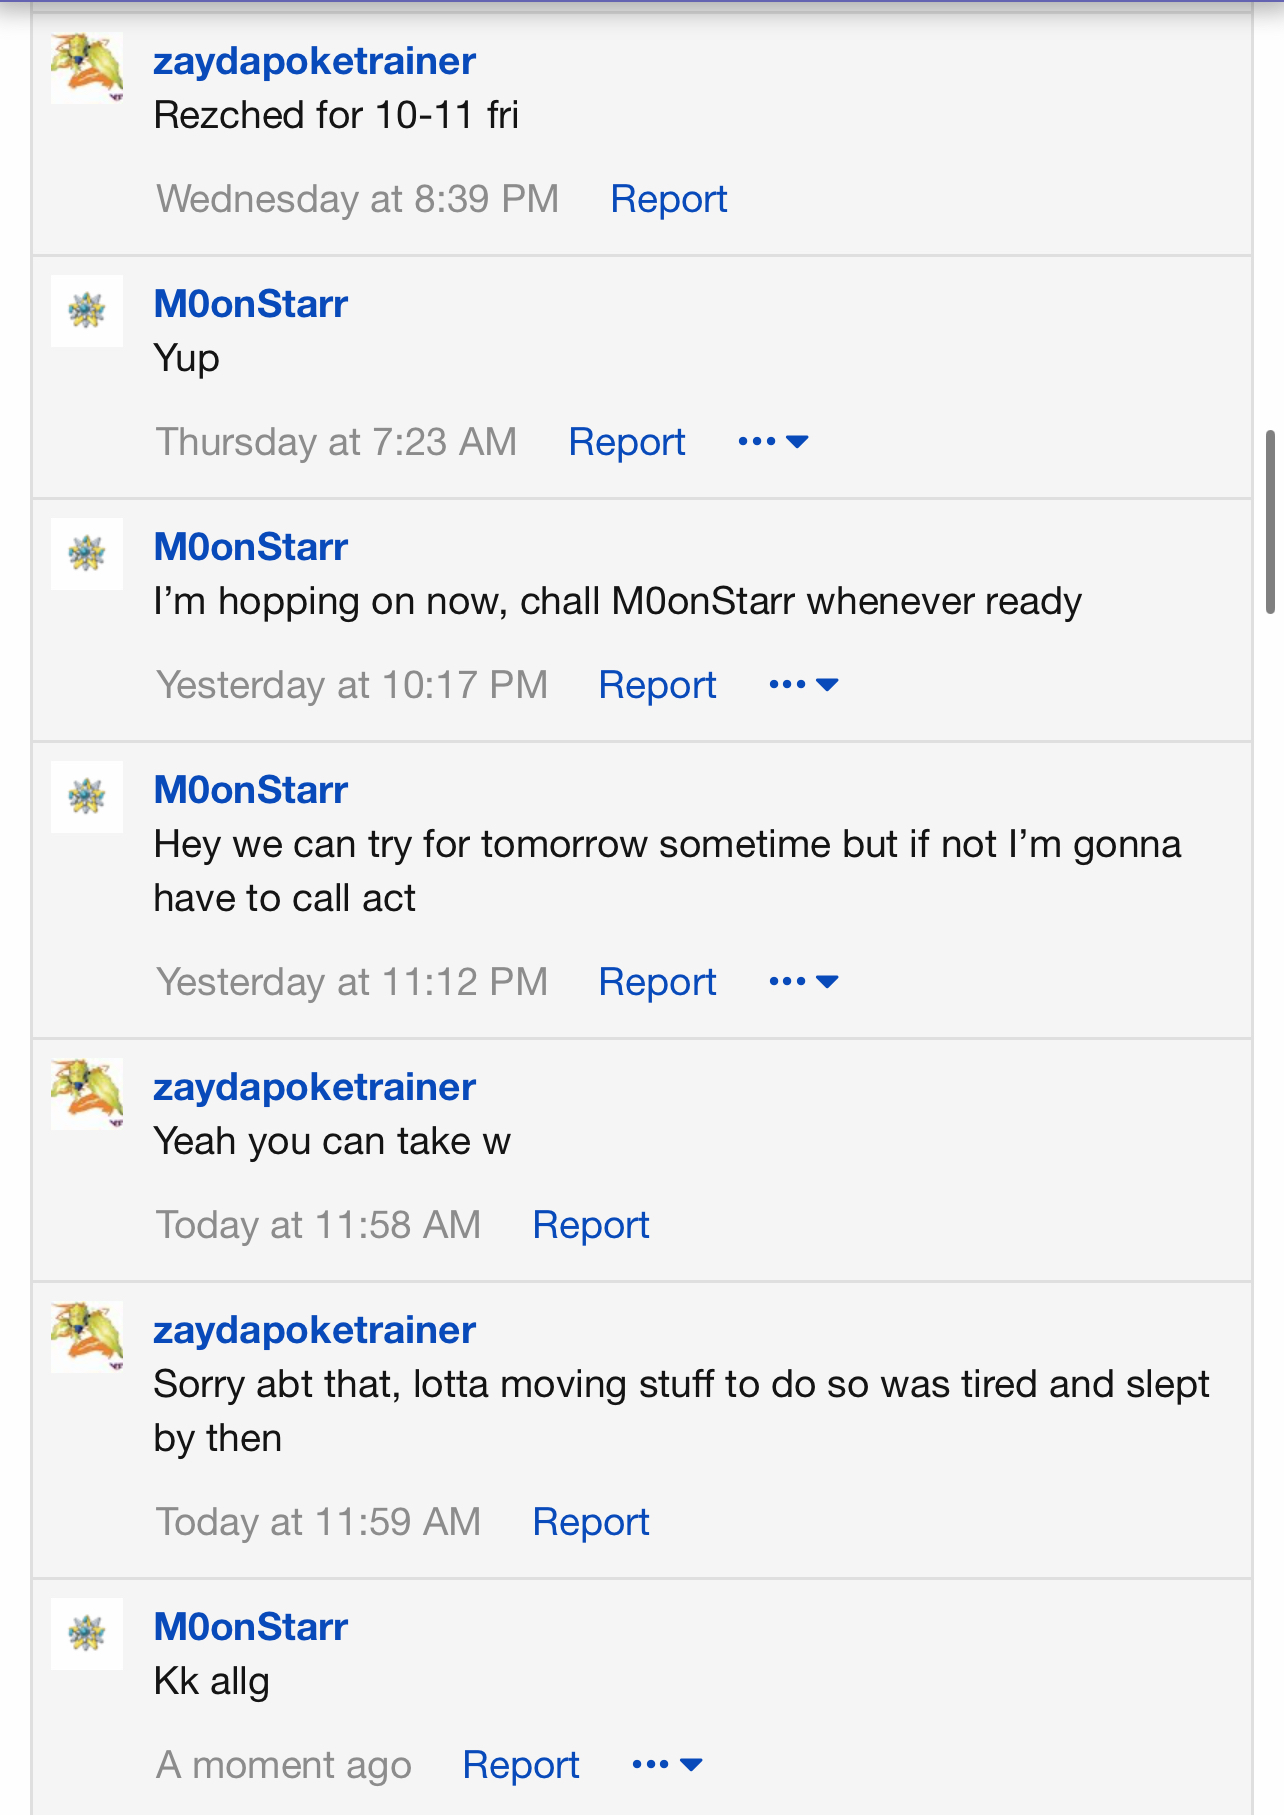Click M0onStarr avatar beside 'Kk allg'
This screenshot has width=1284, height=1815.
tap(87, 1633)
